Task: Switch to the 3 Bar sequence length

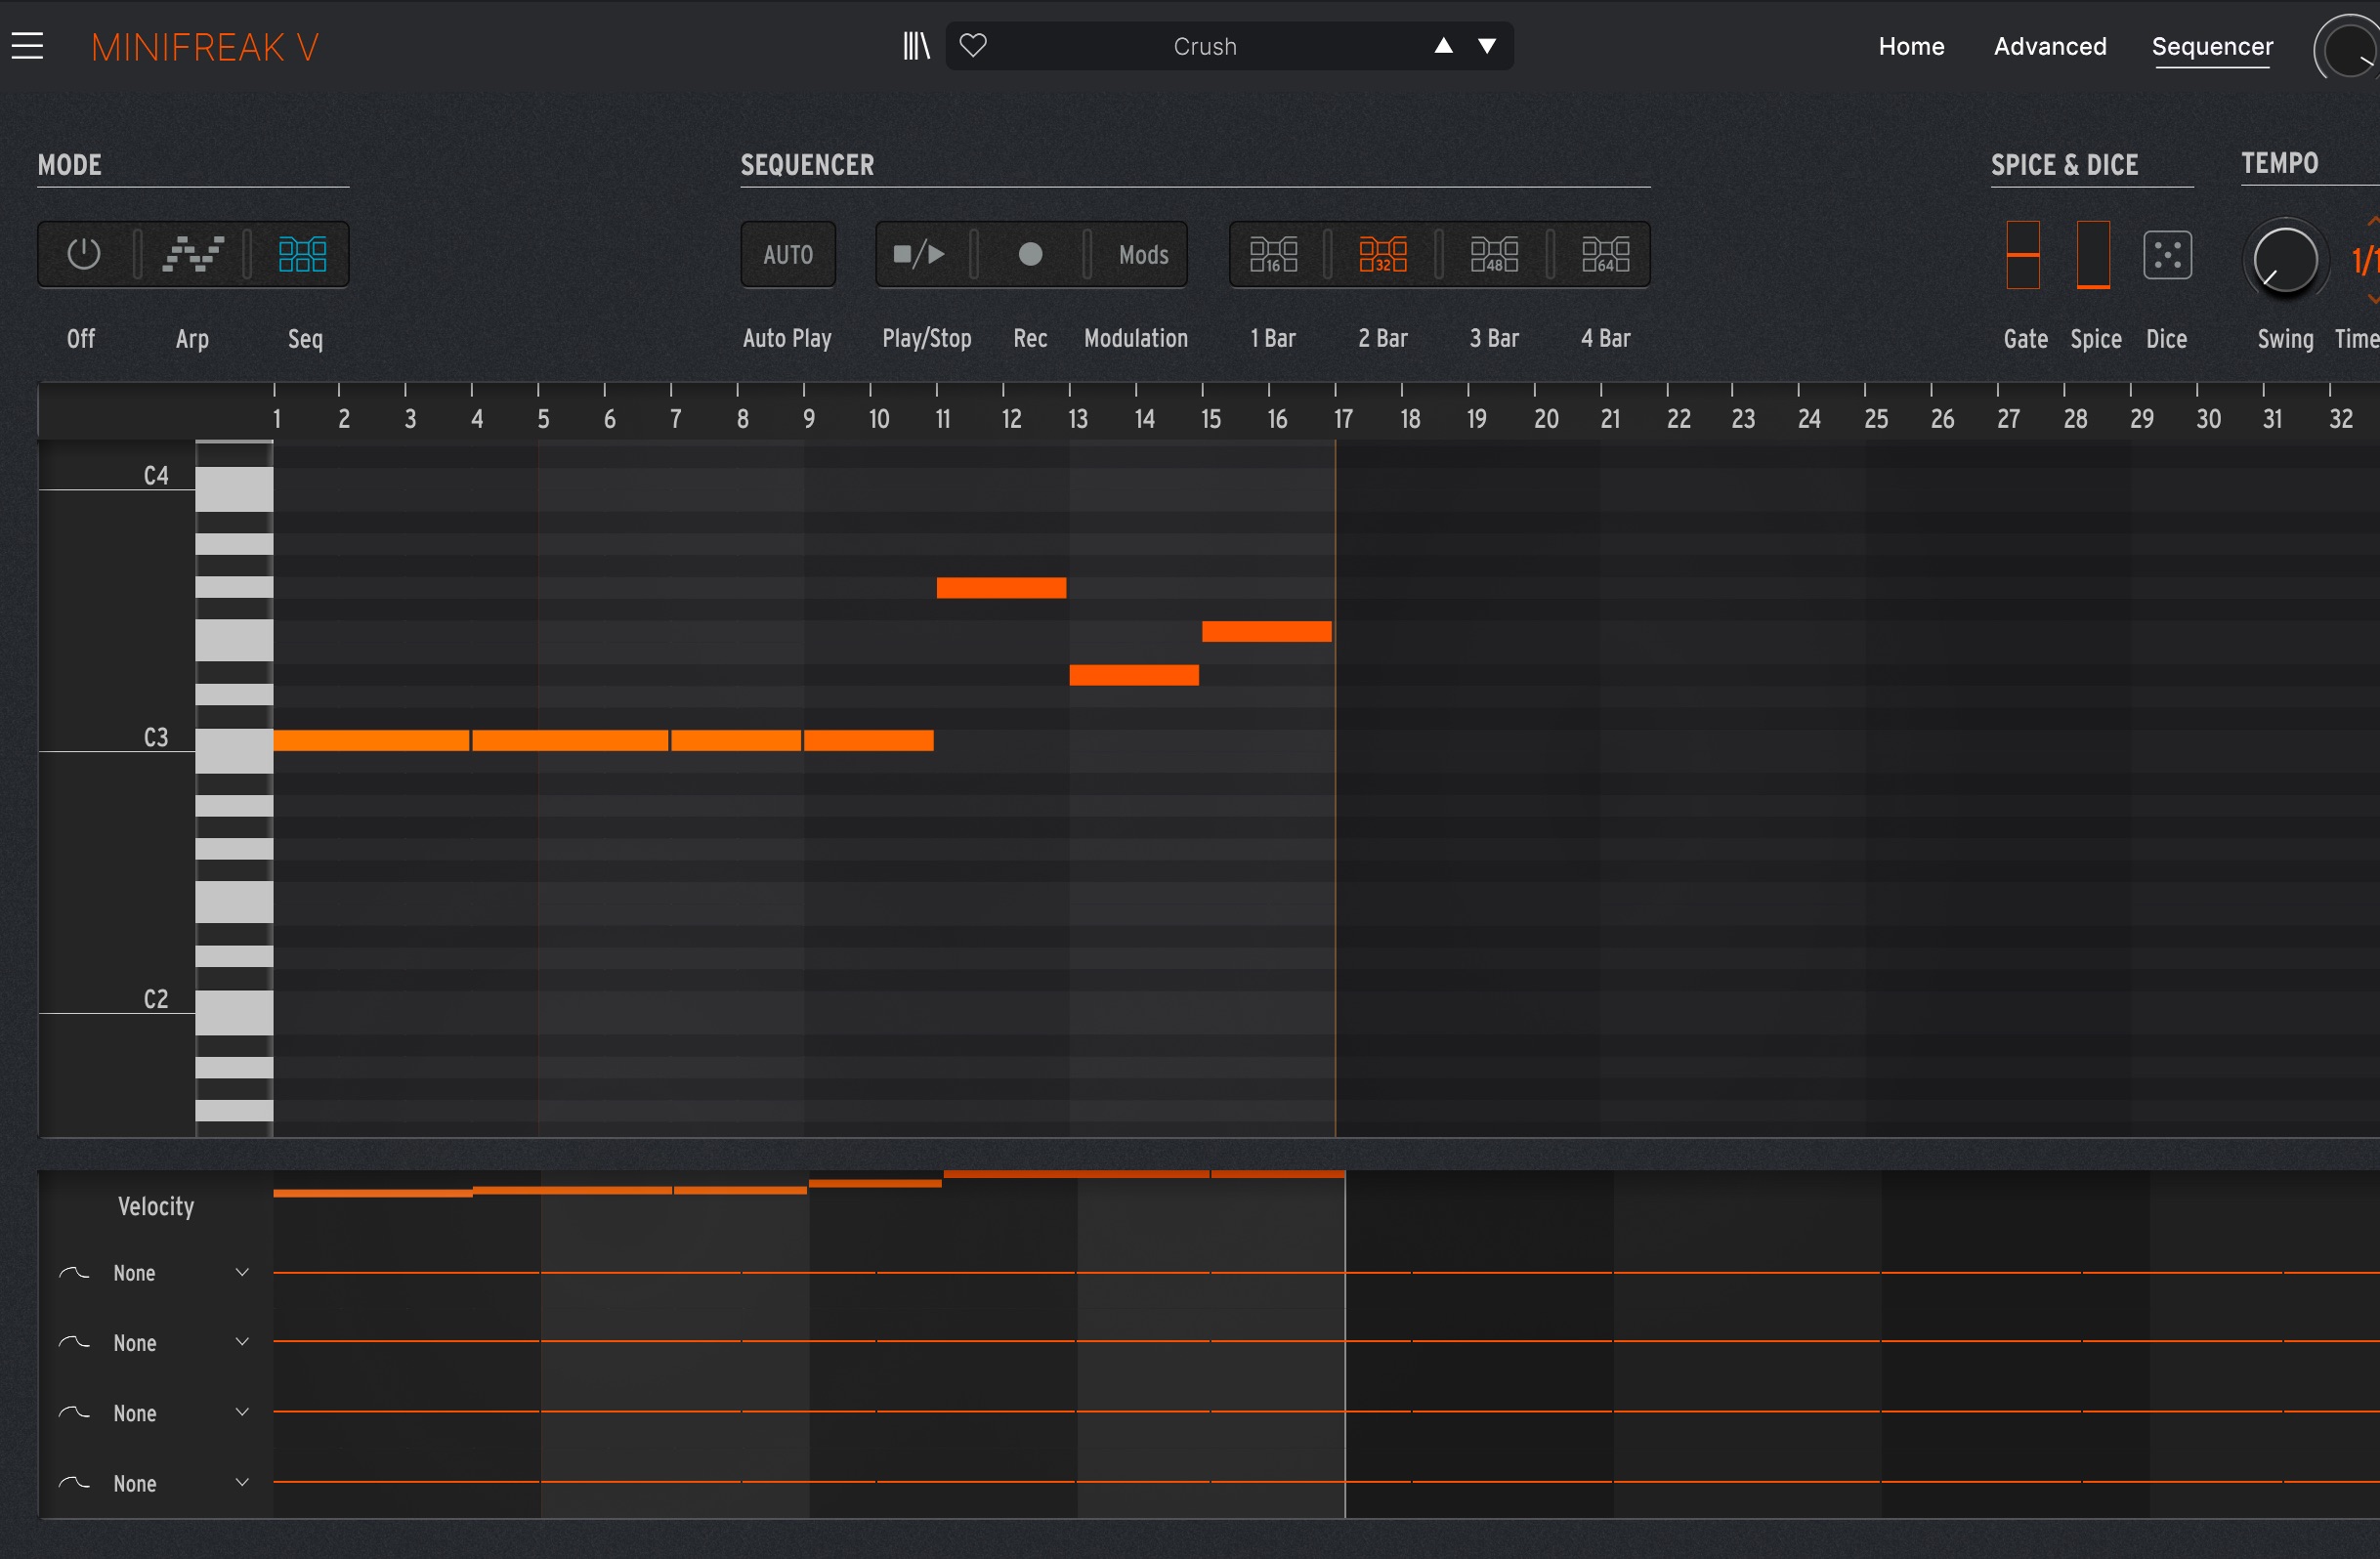Action: 1493,254
